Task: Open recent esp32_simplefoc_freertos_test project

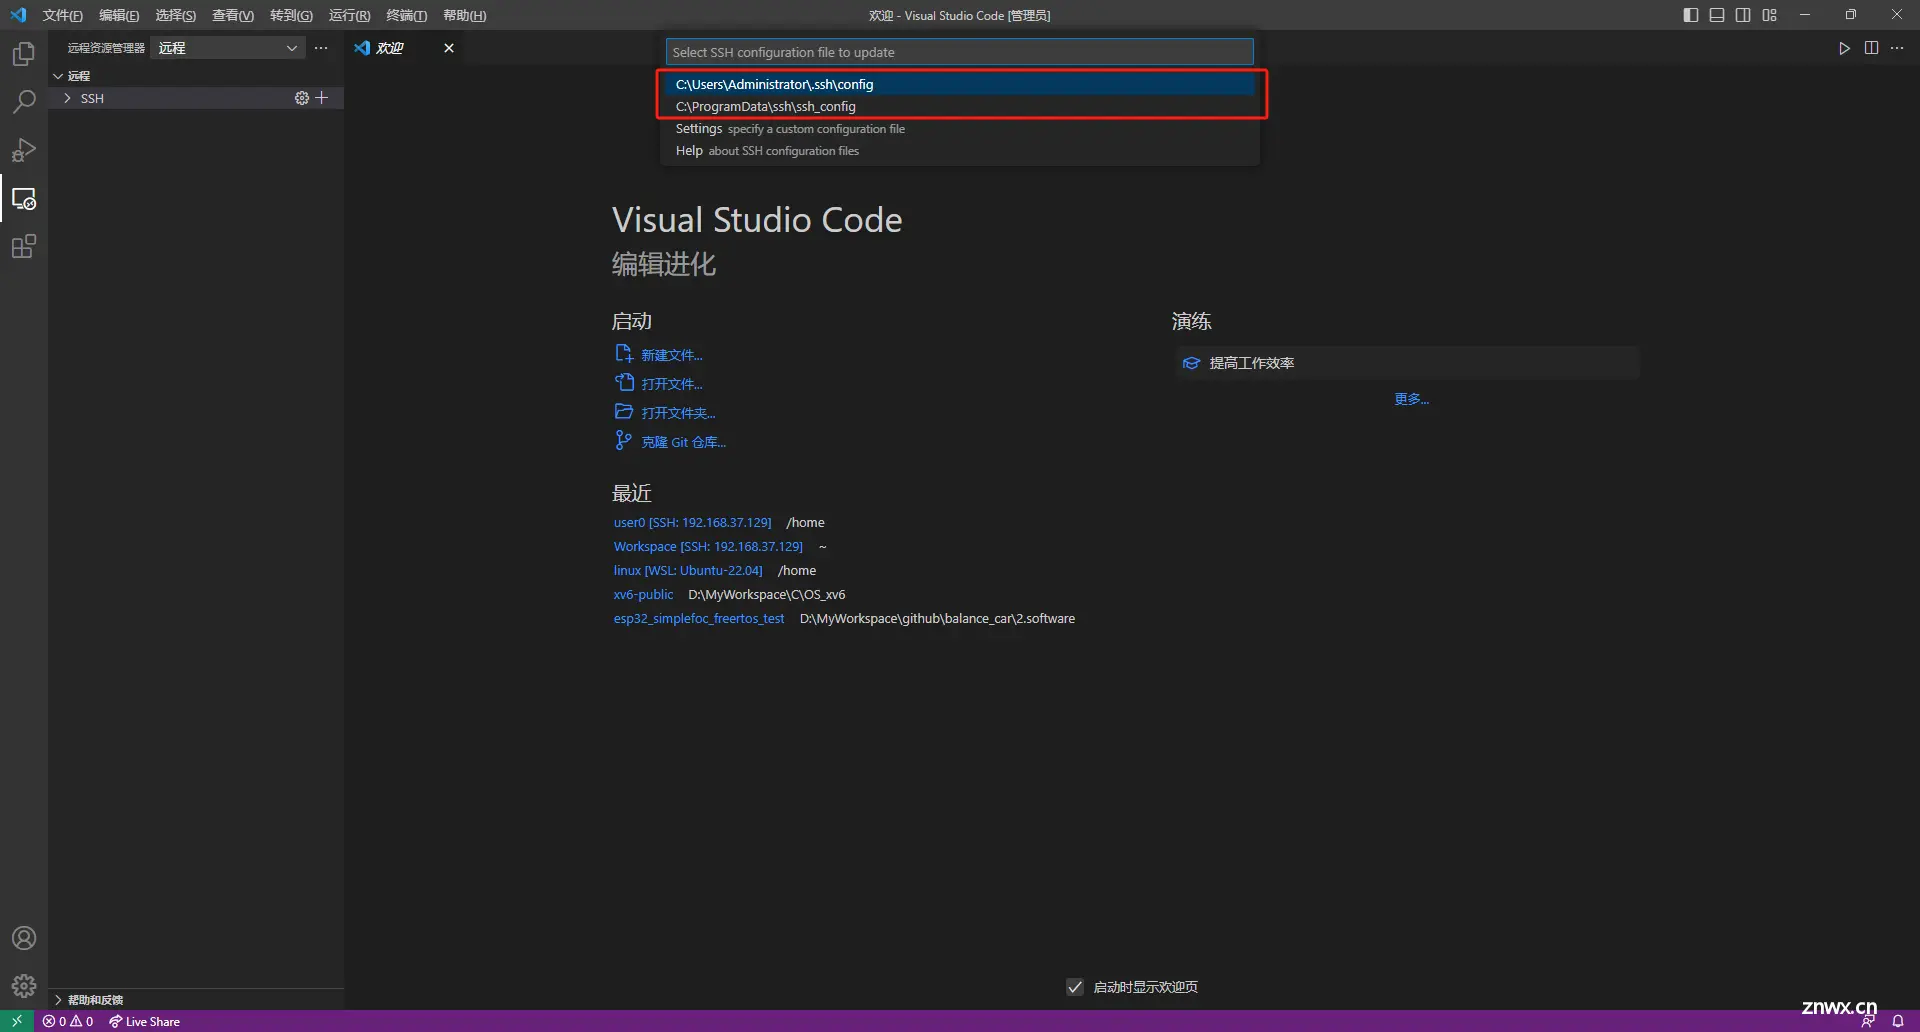Action: (x=698, y=618)
